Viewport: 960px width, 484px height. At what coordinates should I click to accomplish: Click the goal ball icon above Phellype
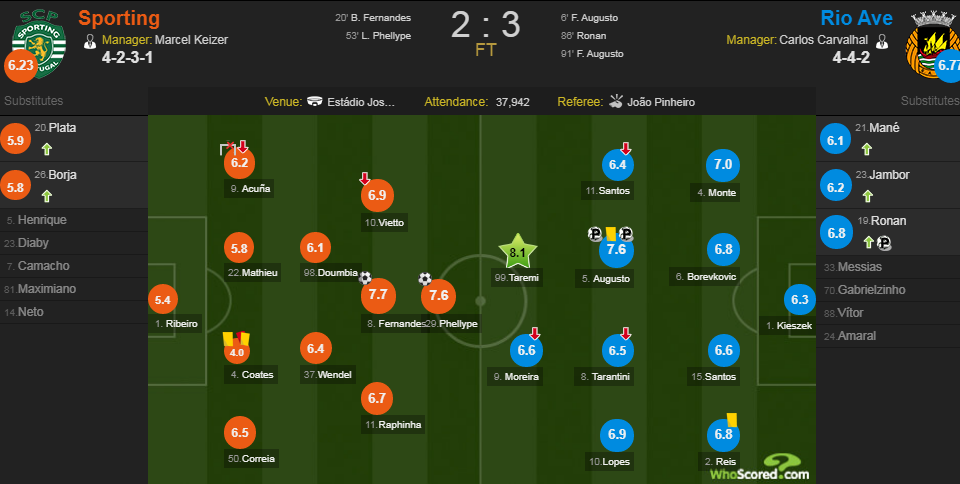pos(425,279)
